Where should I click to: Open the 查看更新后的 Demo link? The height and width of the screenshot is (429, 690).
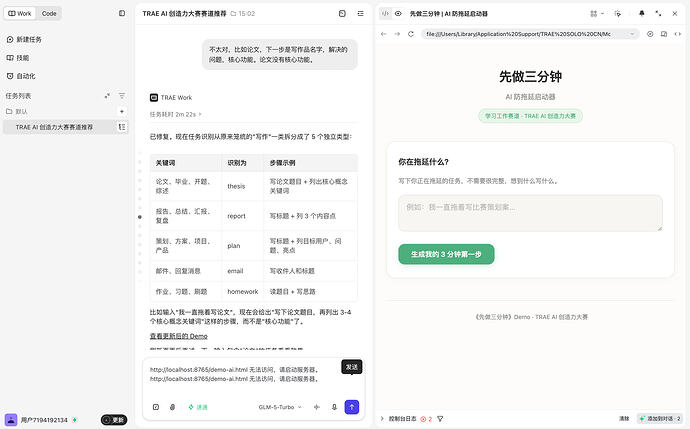pyautogui.click(x=179, y=336)
